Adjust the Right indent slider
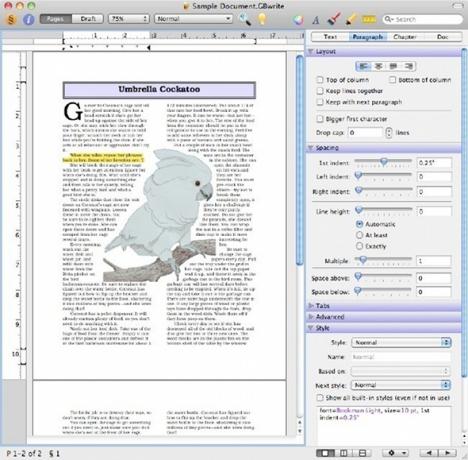The width and height of the screenshot is (468, 460). pos(383,191)
